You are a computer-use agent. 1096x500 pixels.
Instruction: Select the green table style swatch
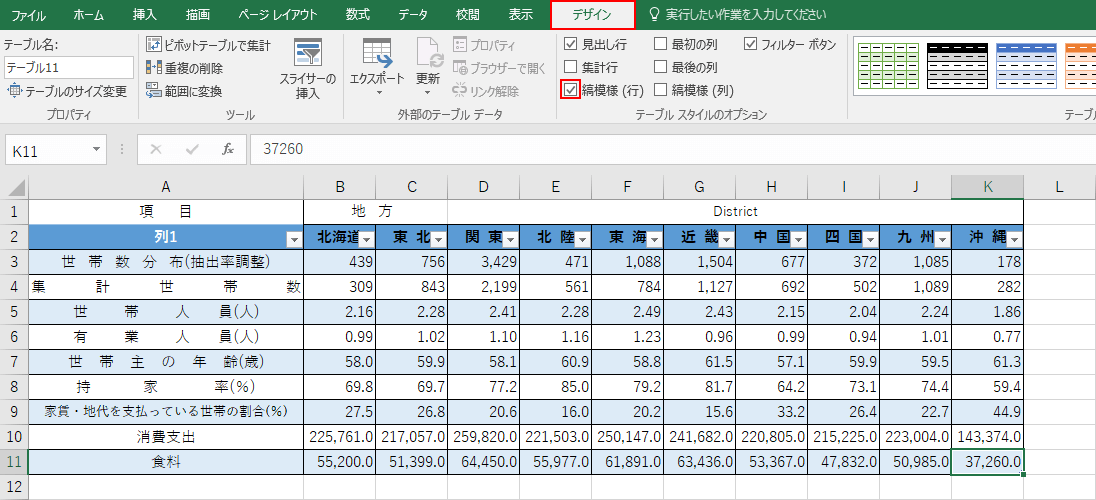point(888,66)
